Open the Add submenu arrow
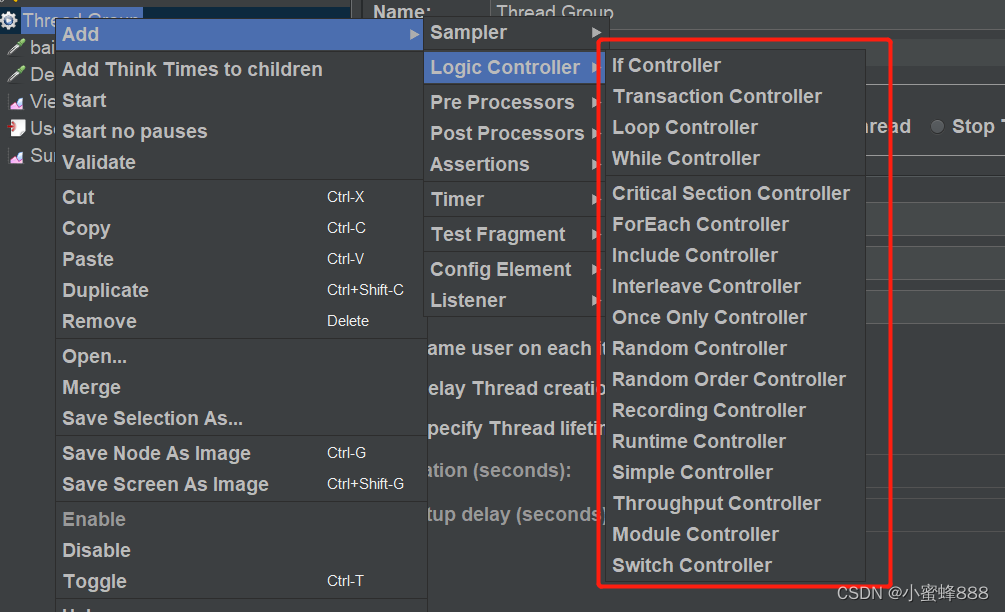The height and width of the screenshot is (612, 1005). click(x=414, y=35)
